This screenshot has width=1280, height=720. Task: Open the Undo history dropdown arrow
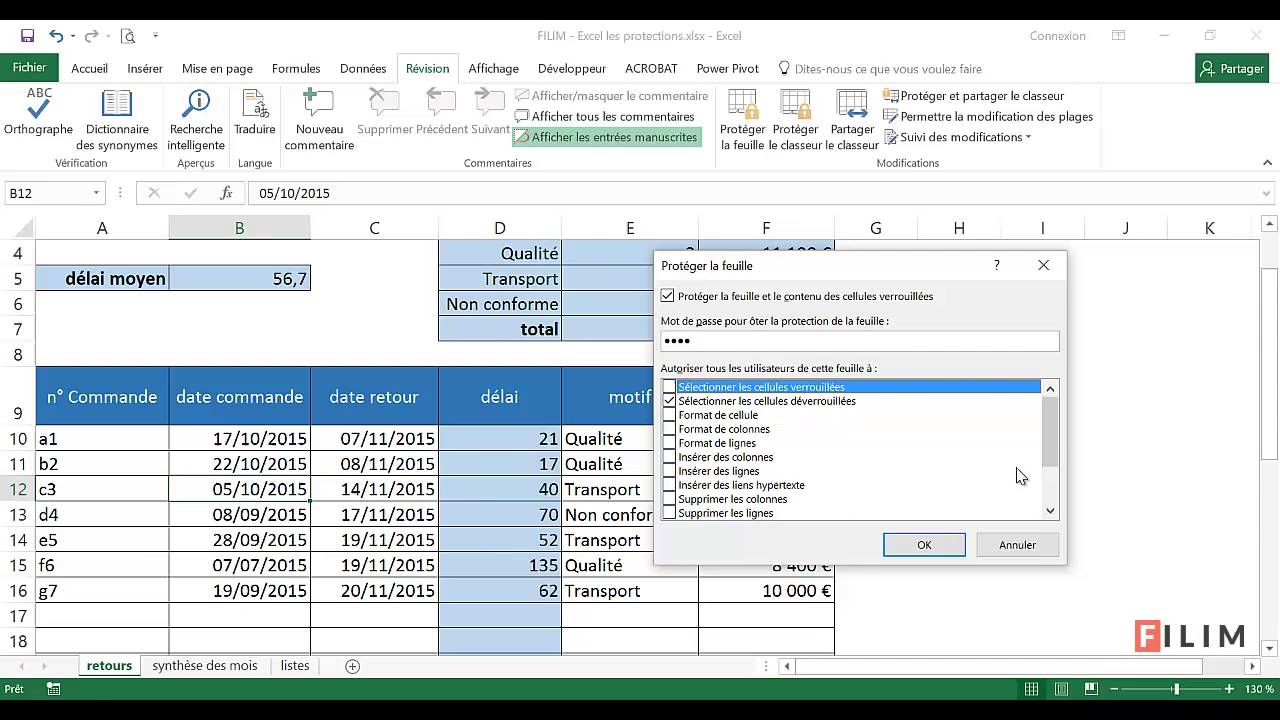pyautogui.click(x=73, y=37)
